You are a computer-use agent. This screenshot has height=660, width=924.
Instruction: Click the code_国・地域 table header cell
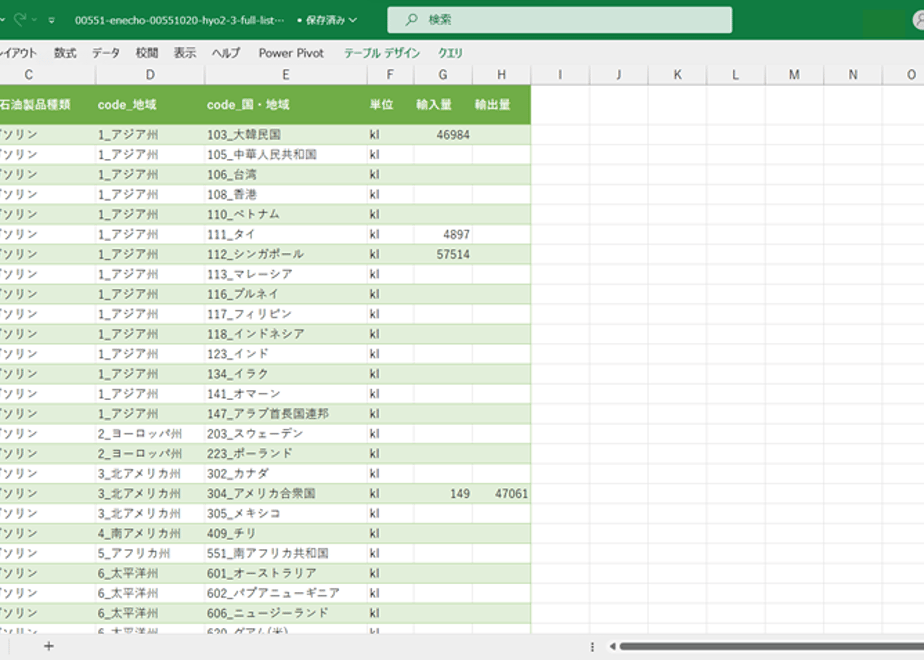tap(285, 105)
